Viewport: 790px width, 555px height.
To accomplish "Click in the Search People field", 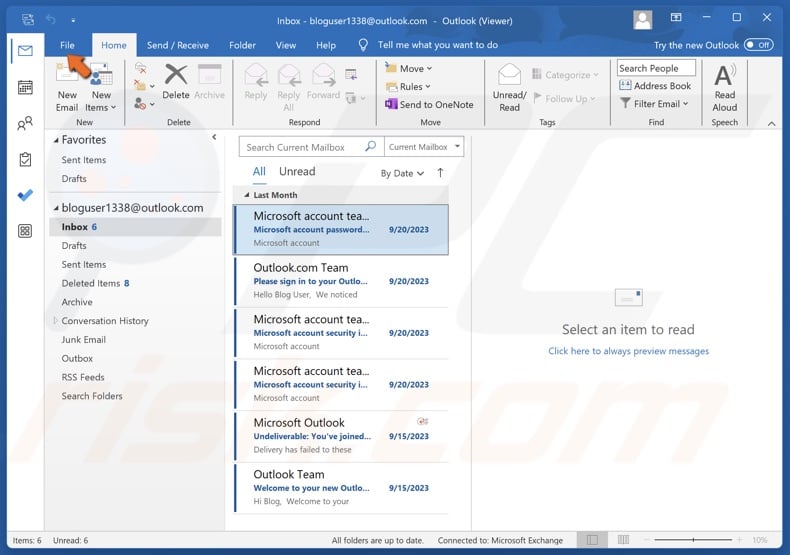I will 656,68.
